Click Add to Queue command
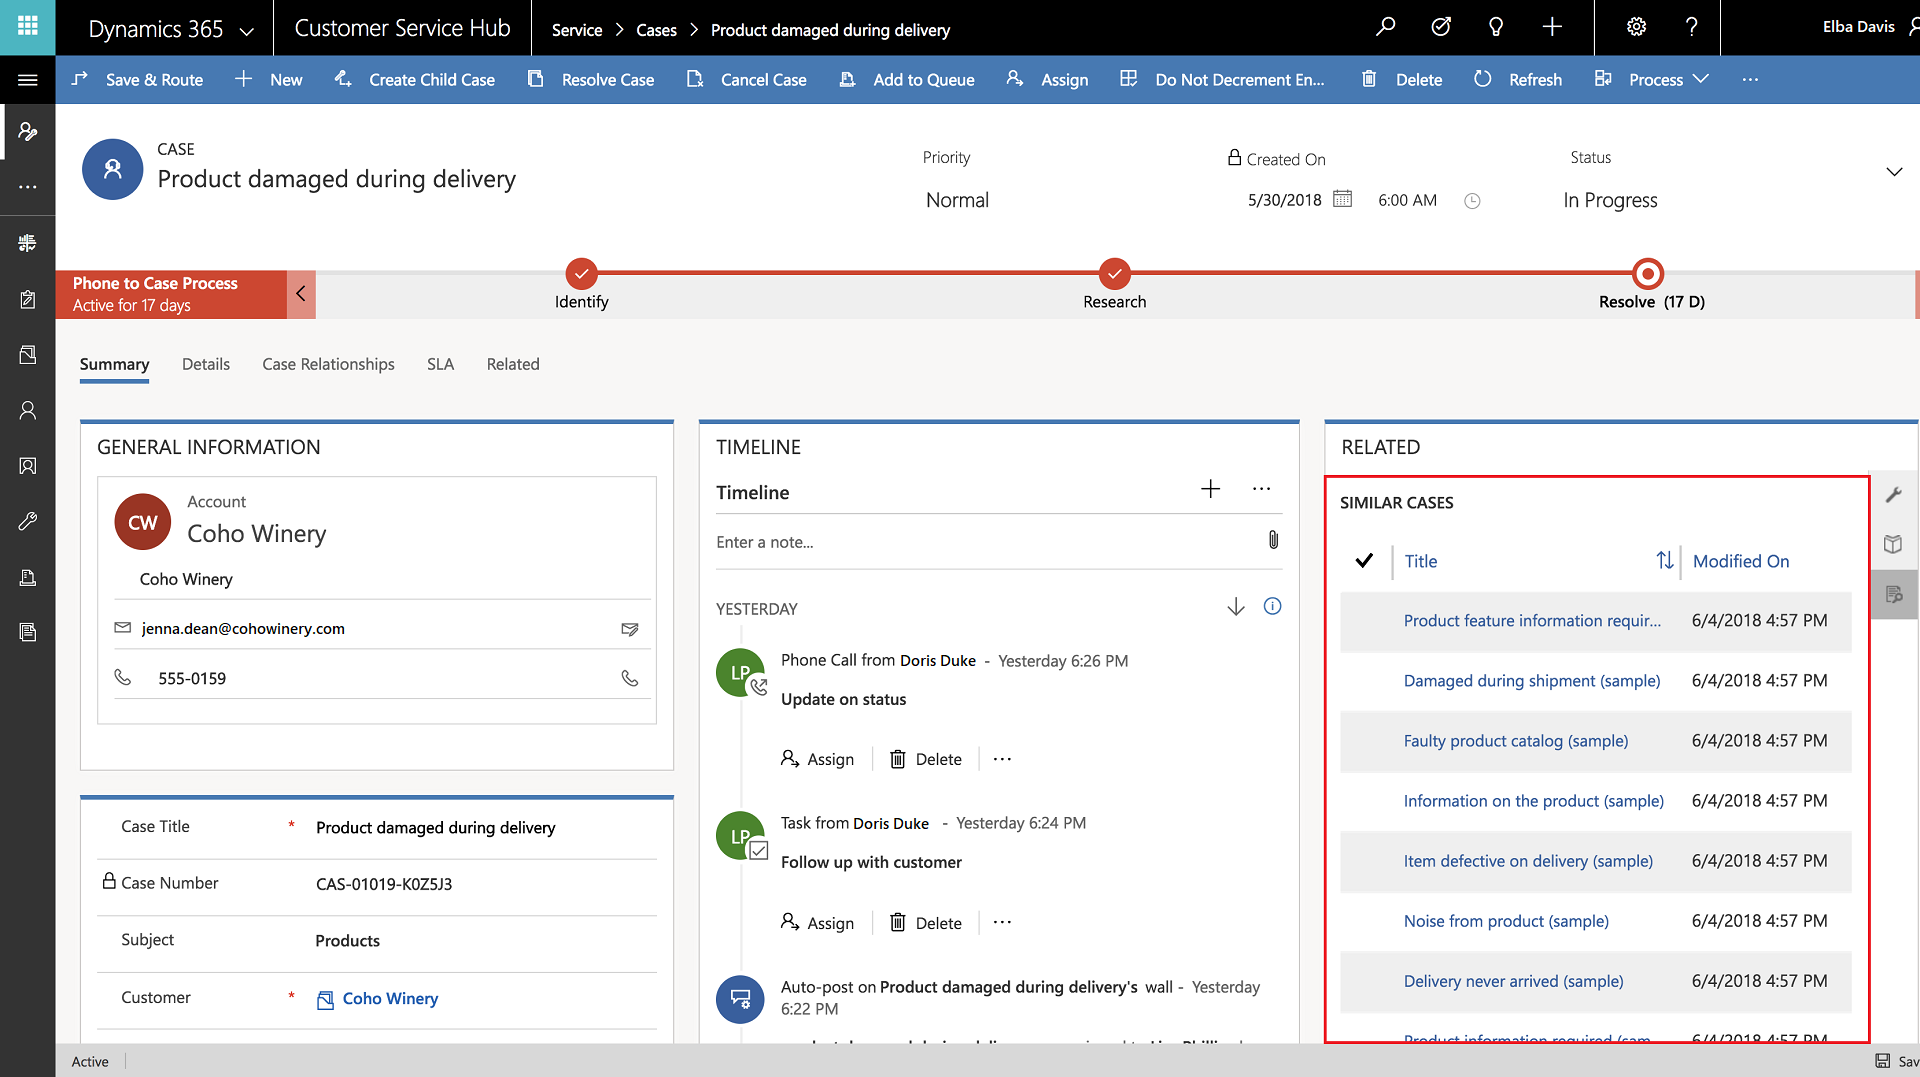This screenshot has width=1920, height=1077. pos(906,79)
